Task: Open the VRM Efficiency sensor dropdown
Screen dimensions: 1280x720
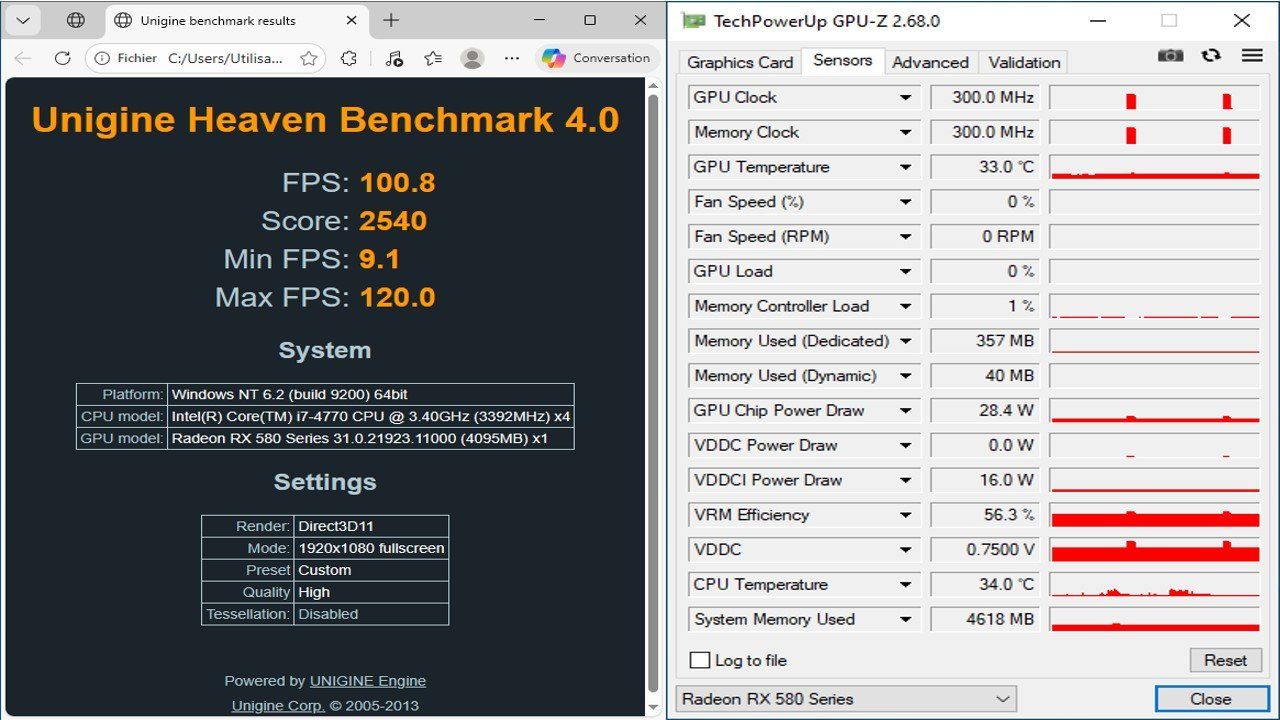Action: tap(905, 515)
